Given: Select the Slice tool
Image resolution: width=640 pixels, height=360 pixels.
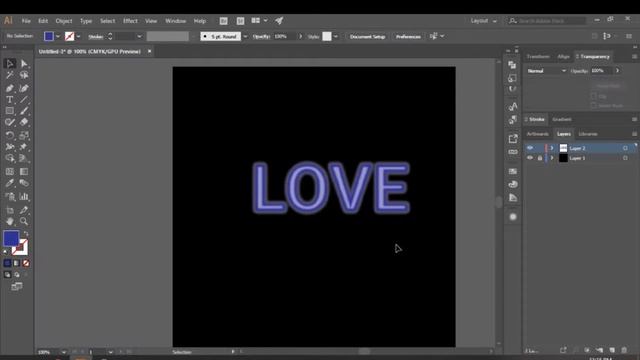Looking at the screenshot, I should pos(24,210).
